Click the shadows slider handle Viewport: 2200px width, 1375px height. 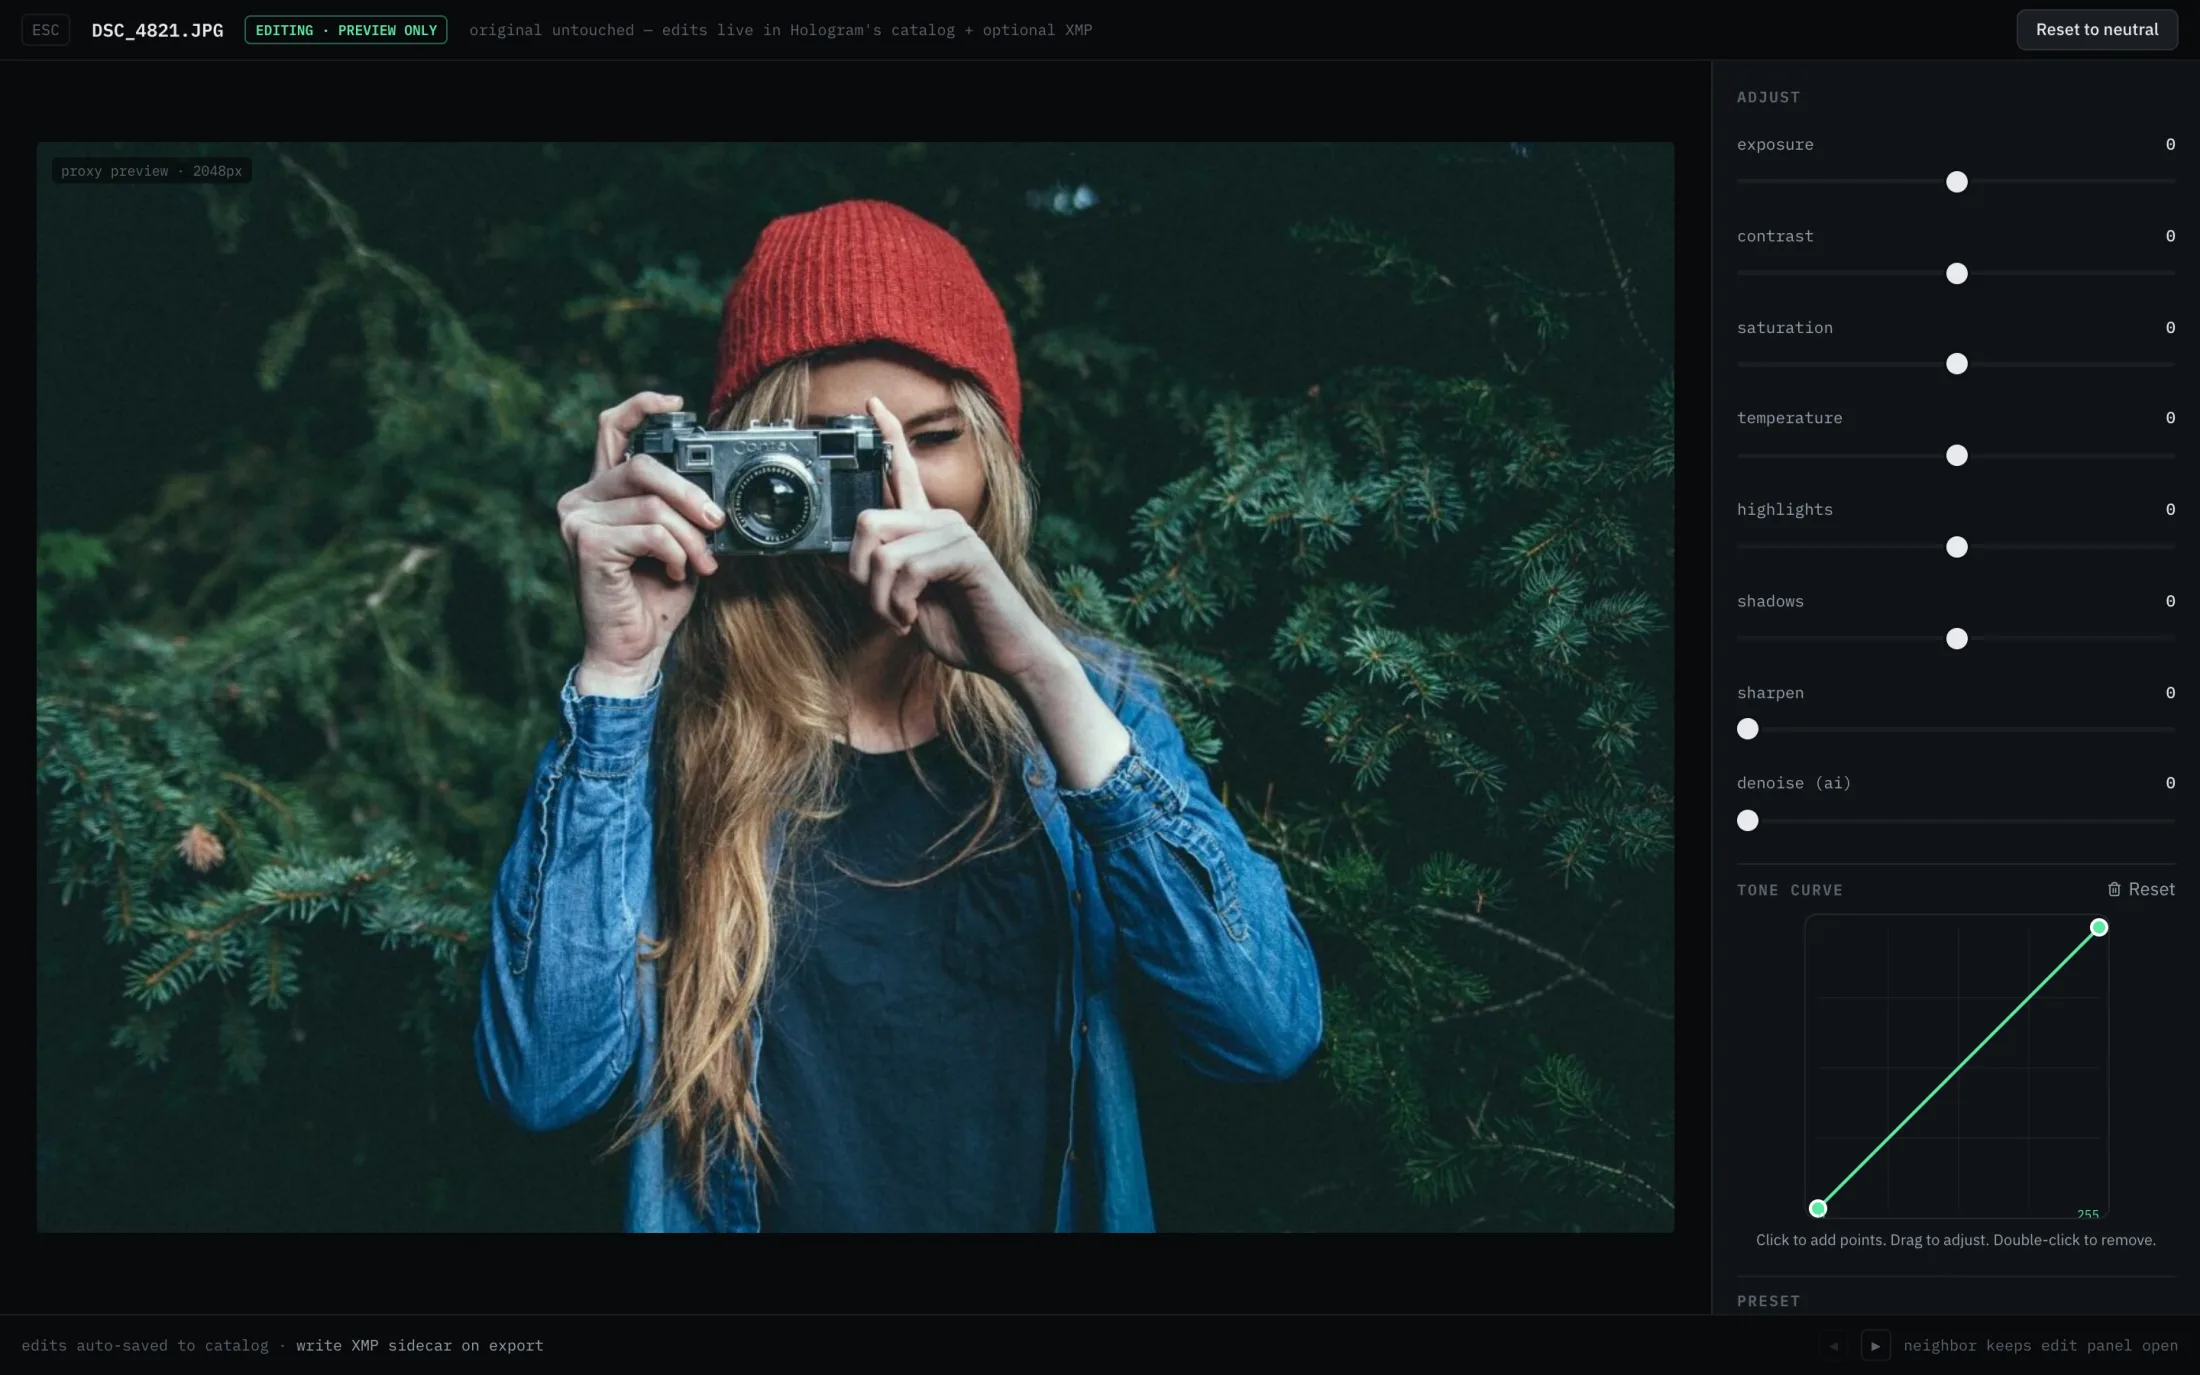tap(1957, 638)
